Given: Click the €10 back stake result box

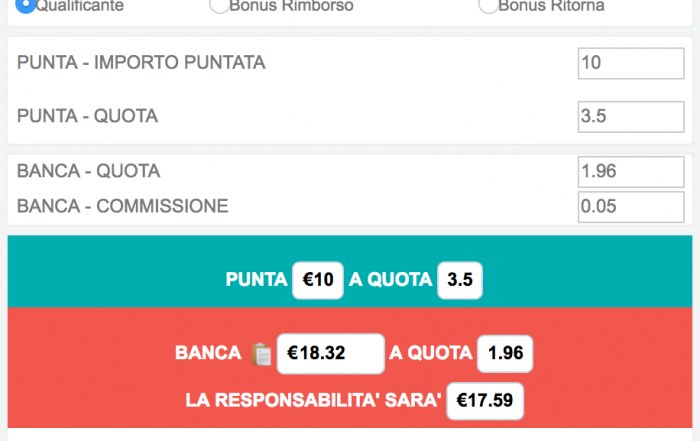Looking at the screenshot, I should coord(318,280).
